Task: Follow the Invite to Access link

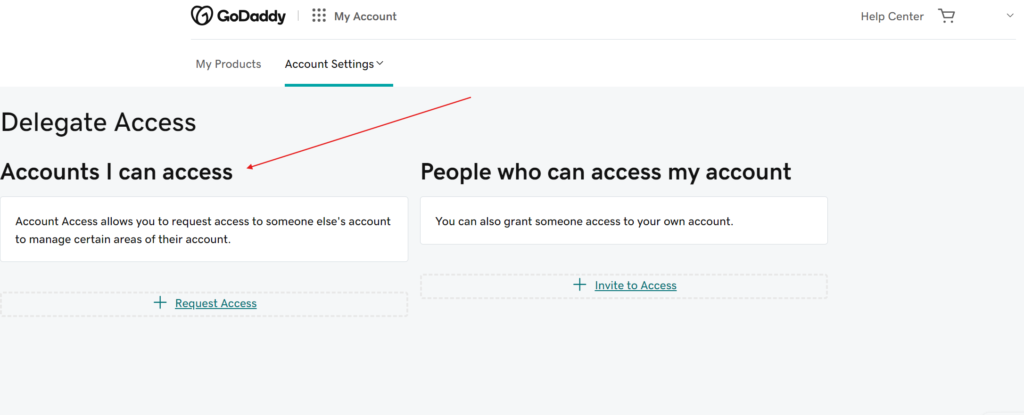Action: (636, 285)
